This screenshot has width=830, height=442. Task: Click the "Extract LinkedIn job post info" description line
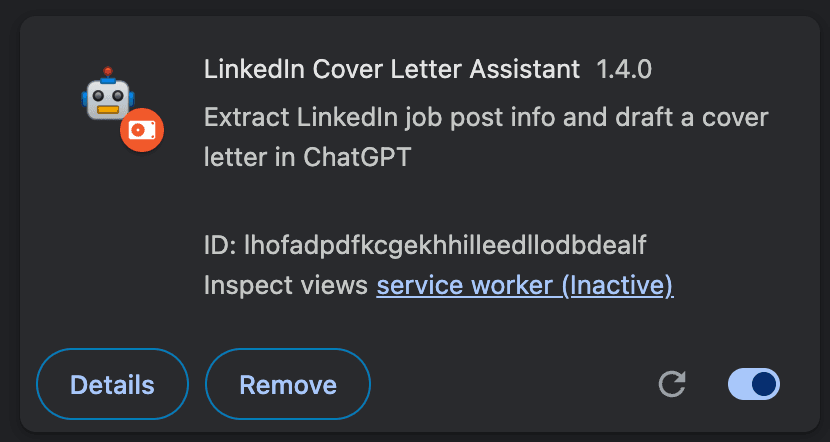pyautogui.click(x=486, y=117)
